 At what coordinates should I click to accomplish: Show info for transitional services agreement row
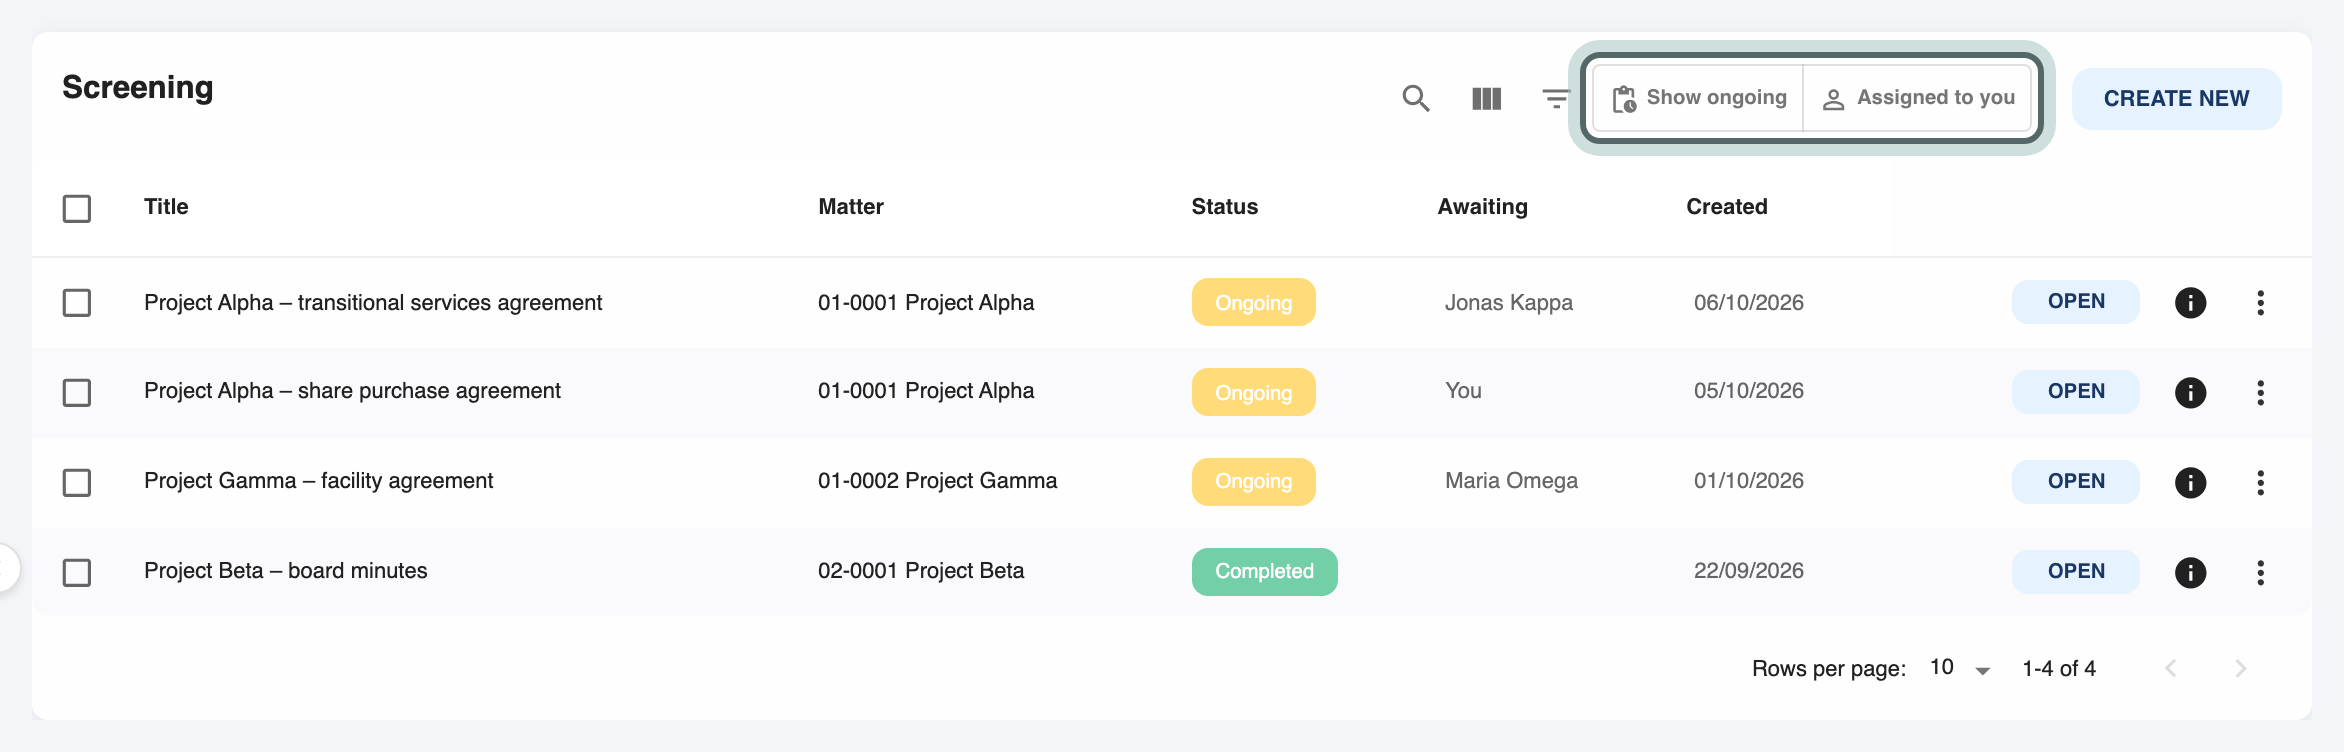[2190, 302]
